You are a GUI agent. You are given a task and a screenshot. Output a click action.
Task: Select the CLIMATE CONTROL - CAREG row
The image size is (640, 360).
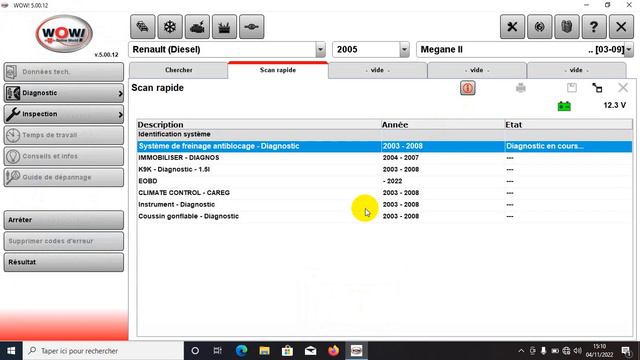click(384, 193)
